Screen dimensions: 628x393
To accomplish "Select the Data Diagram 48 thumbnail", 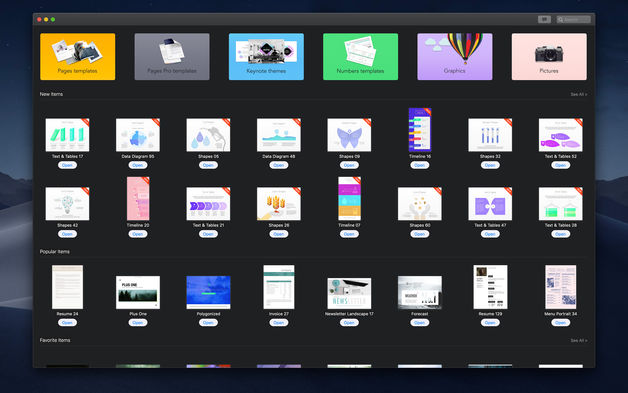I will click(279, 135).
